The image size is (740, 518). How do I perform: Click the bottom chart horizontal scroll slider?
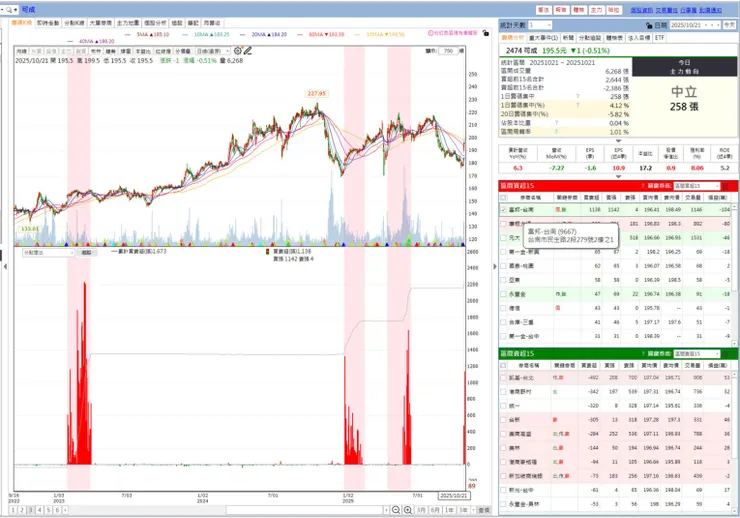[305, 510]
